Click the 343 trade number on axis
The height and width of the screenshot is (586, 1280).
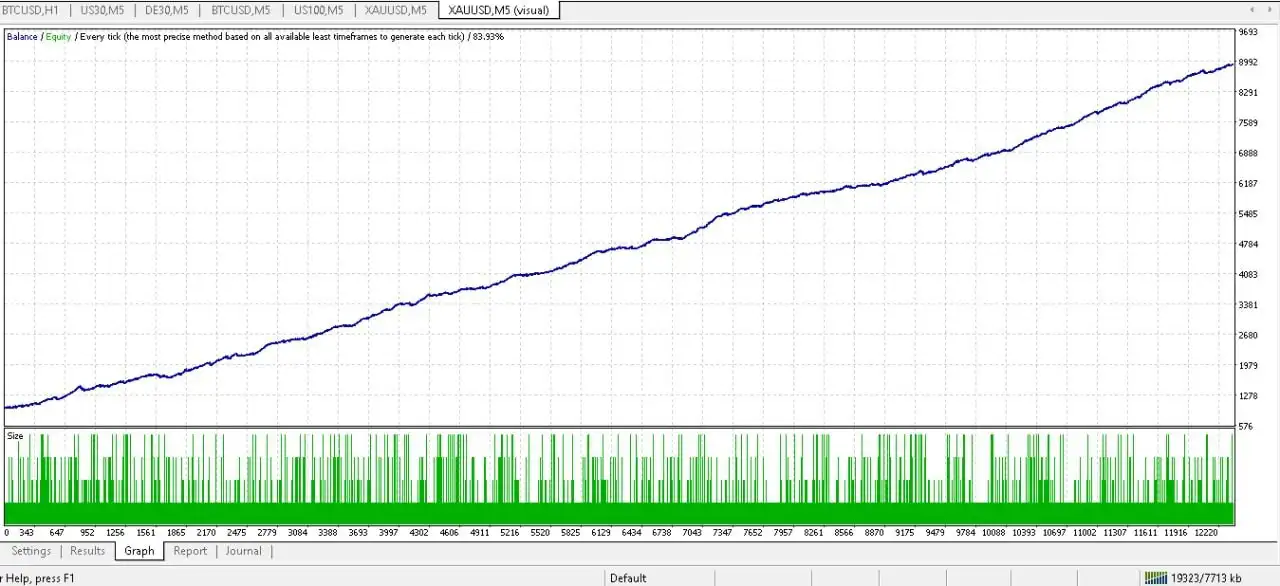click(26, 534)
